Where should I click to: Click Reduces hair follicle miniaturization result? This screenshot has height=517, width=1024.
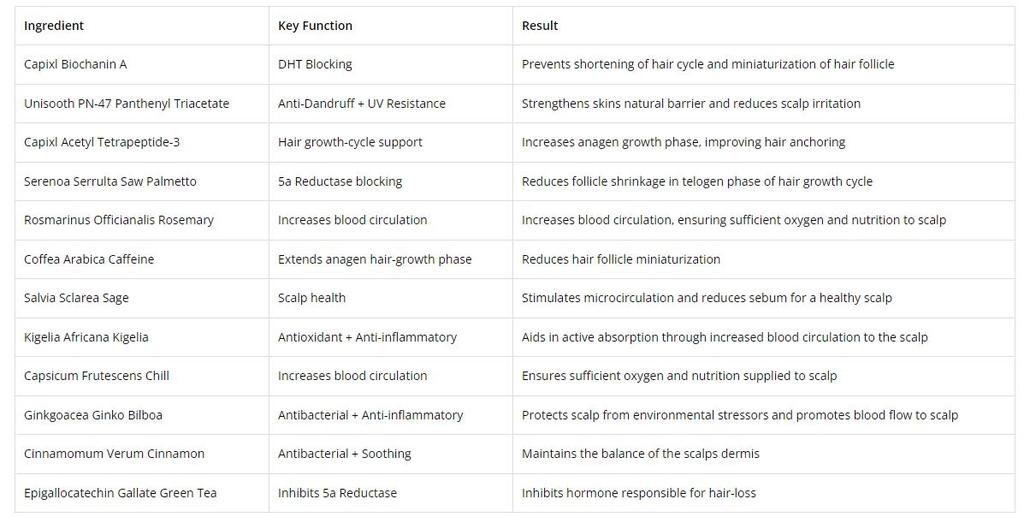coord(621,260)
